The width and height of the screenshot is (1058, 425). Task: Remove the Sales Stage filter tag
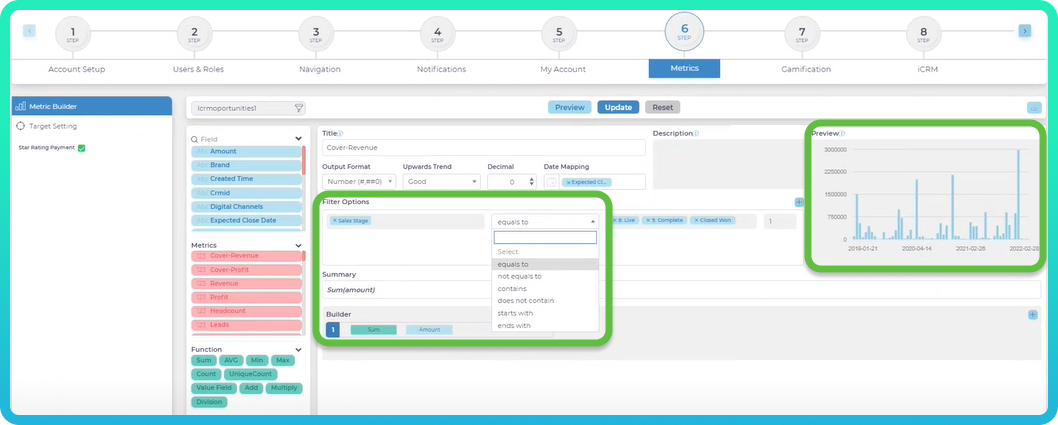(335, 221)
